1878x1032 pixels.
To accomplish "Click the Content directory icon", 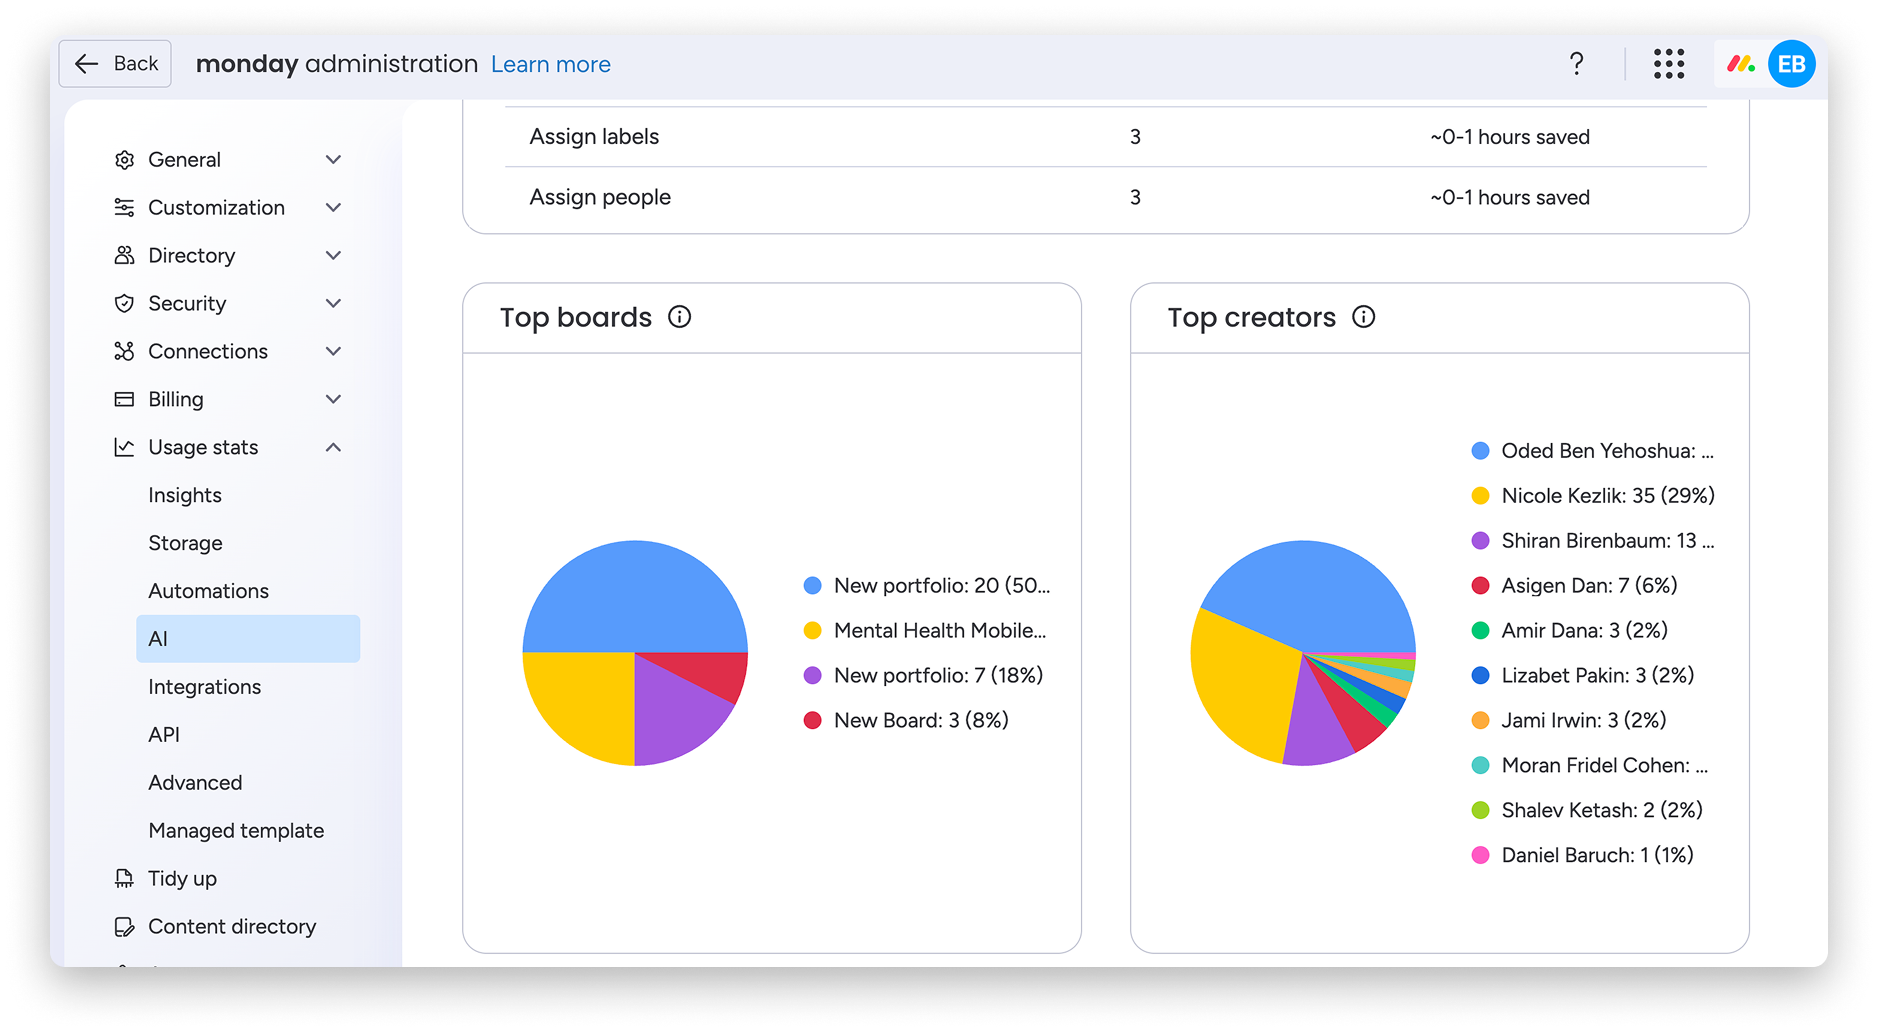I will pyautogui.click(x=124, y=926).
